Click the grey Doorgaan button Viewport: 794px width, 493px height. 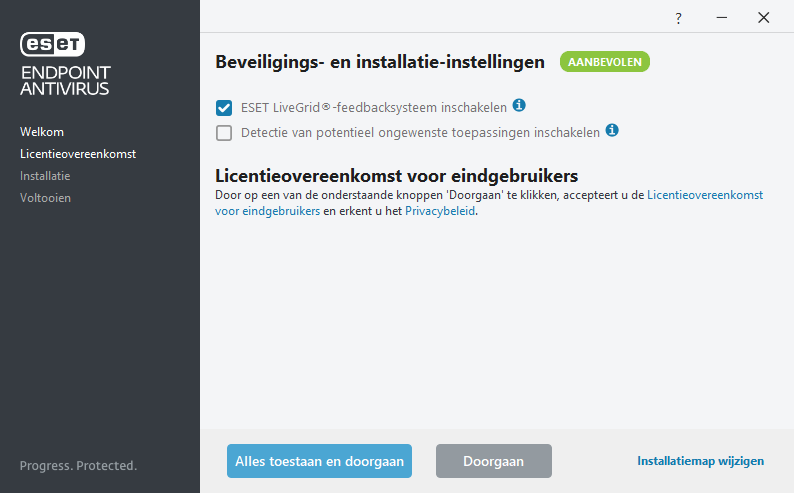click(493, 461)
